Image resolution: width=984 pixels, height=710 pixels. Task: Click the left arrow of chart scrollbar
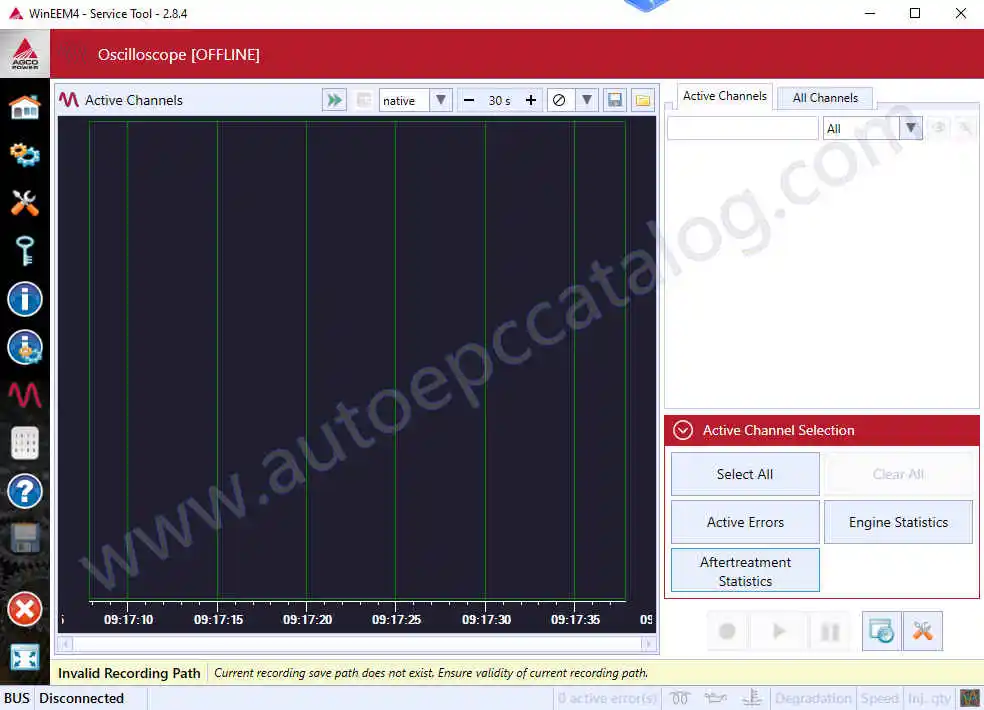pos(65,643)
